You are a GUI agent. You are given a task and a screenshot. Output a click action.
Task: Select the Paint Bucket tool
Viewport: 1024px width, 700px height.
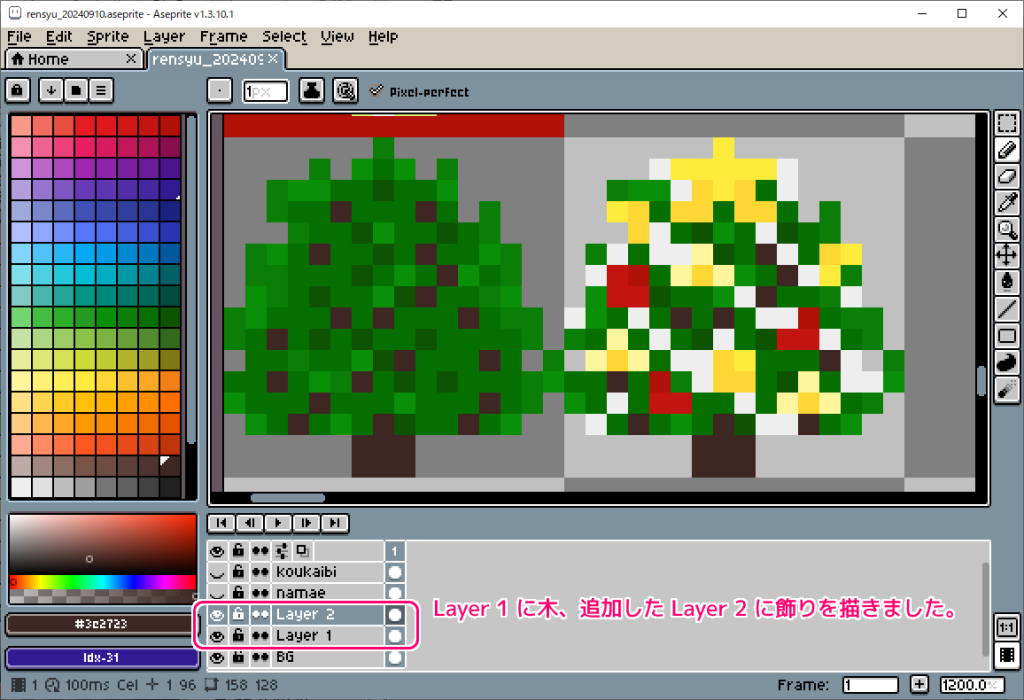coord(1007,283)
